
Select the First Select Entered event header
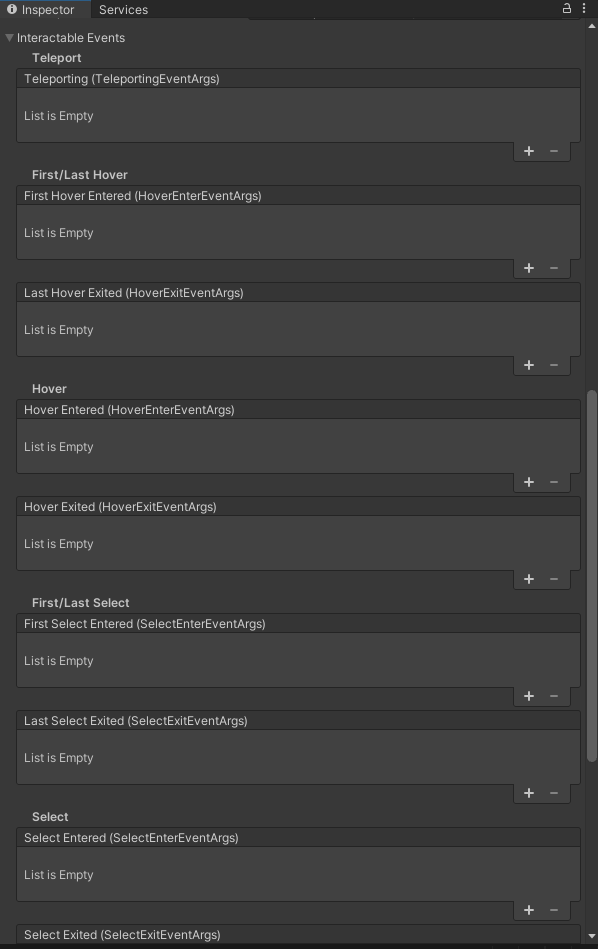click(298, 624)
